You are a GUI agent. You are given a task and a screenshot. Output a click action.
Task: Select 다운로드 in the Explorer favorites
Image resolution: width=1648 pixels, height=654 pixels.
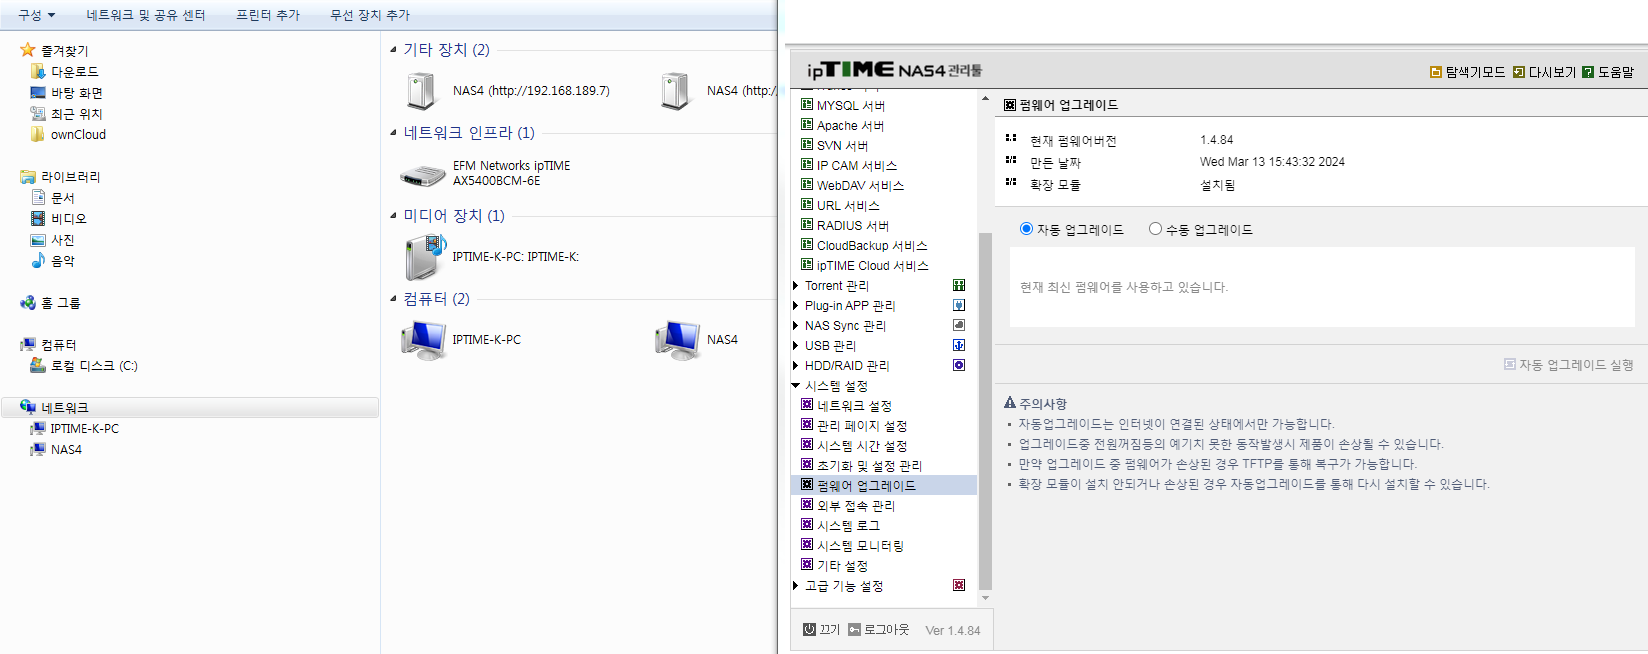tap(75, 72)
